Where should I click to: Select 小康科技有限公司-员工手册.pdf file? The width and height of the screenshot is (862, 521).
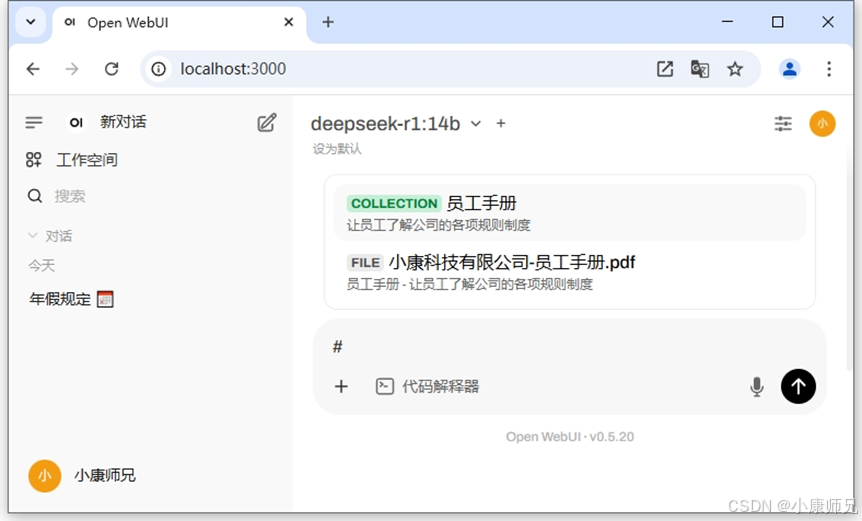point(570,271)
